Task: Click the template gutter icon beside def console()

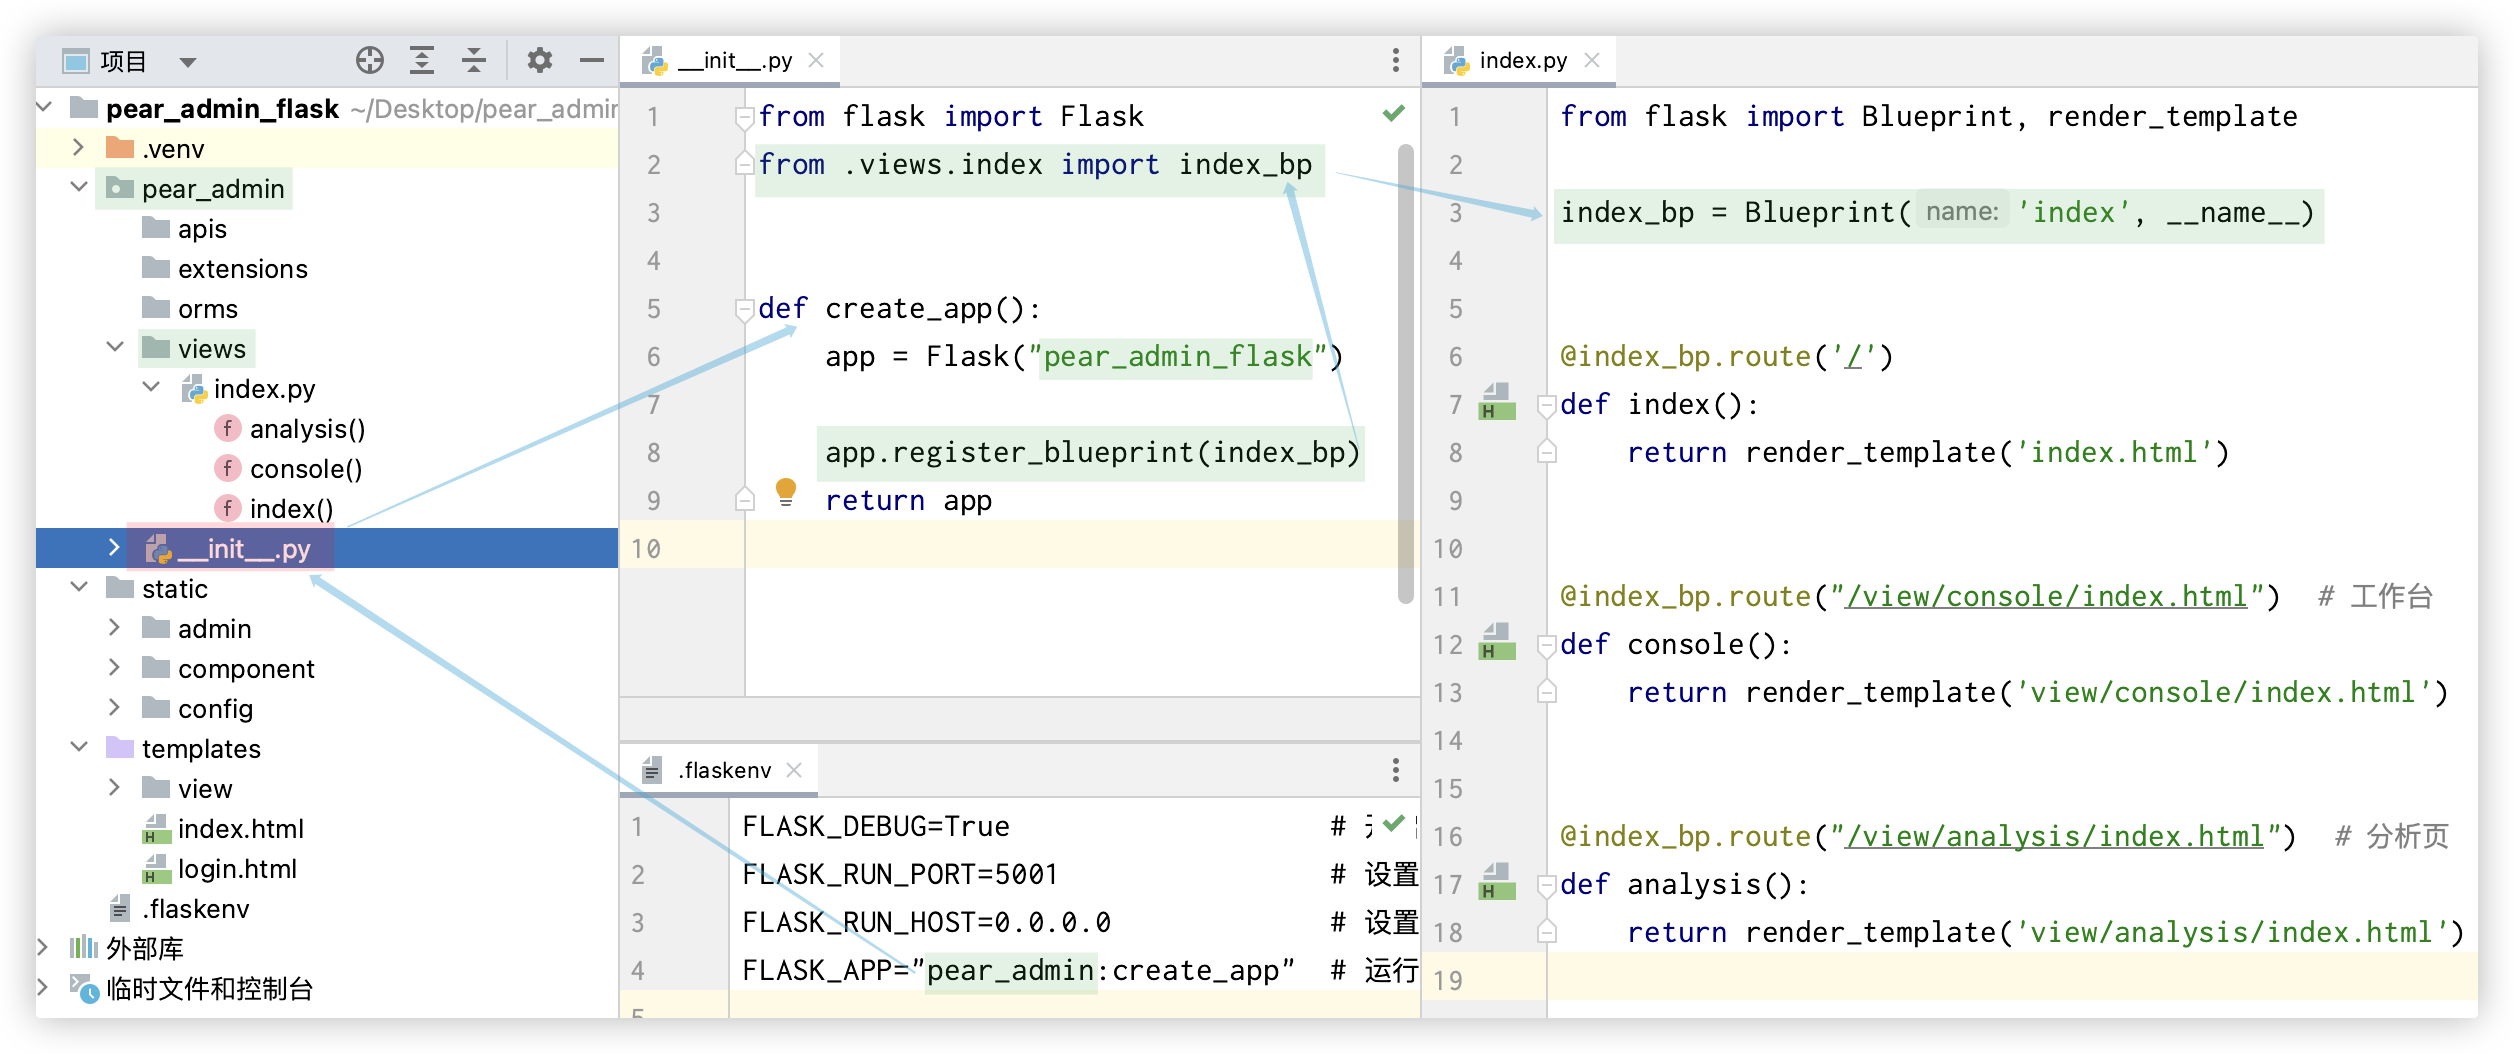Action: click(1496, 643)
